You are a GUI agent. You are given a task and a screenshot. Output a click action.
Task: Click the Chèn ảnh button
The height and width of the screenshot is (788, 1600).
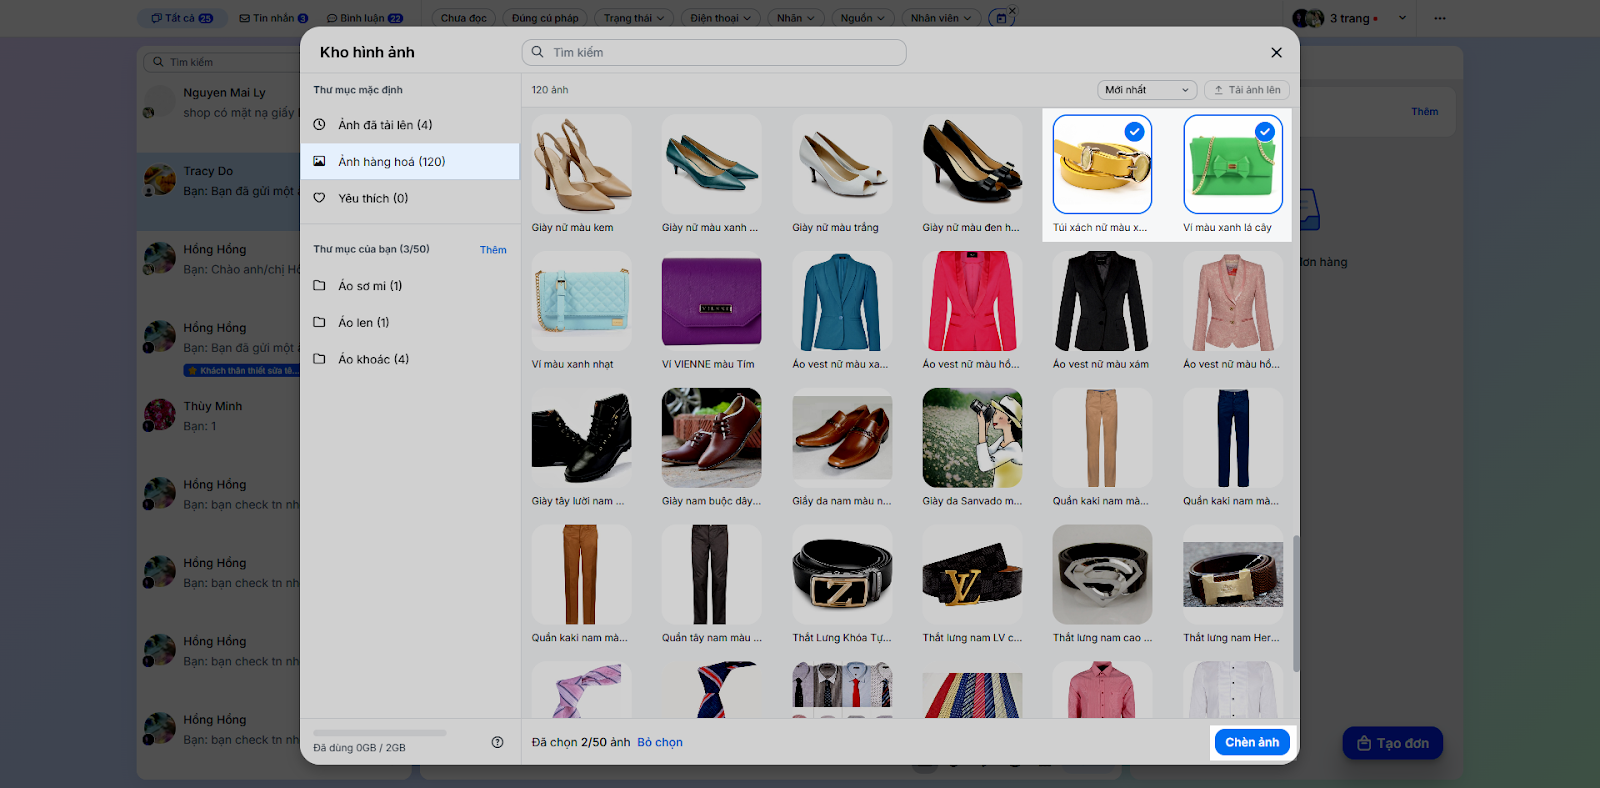point(1252,742)
